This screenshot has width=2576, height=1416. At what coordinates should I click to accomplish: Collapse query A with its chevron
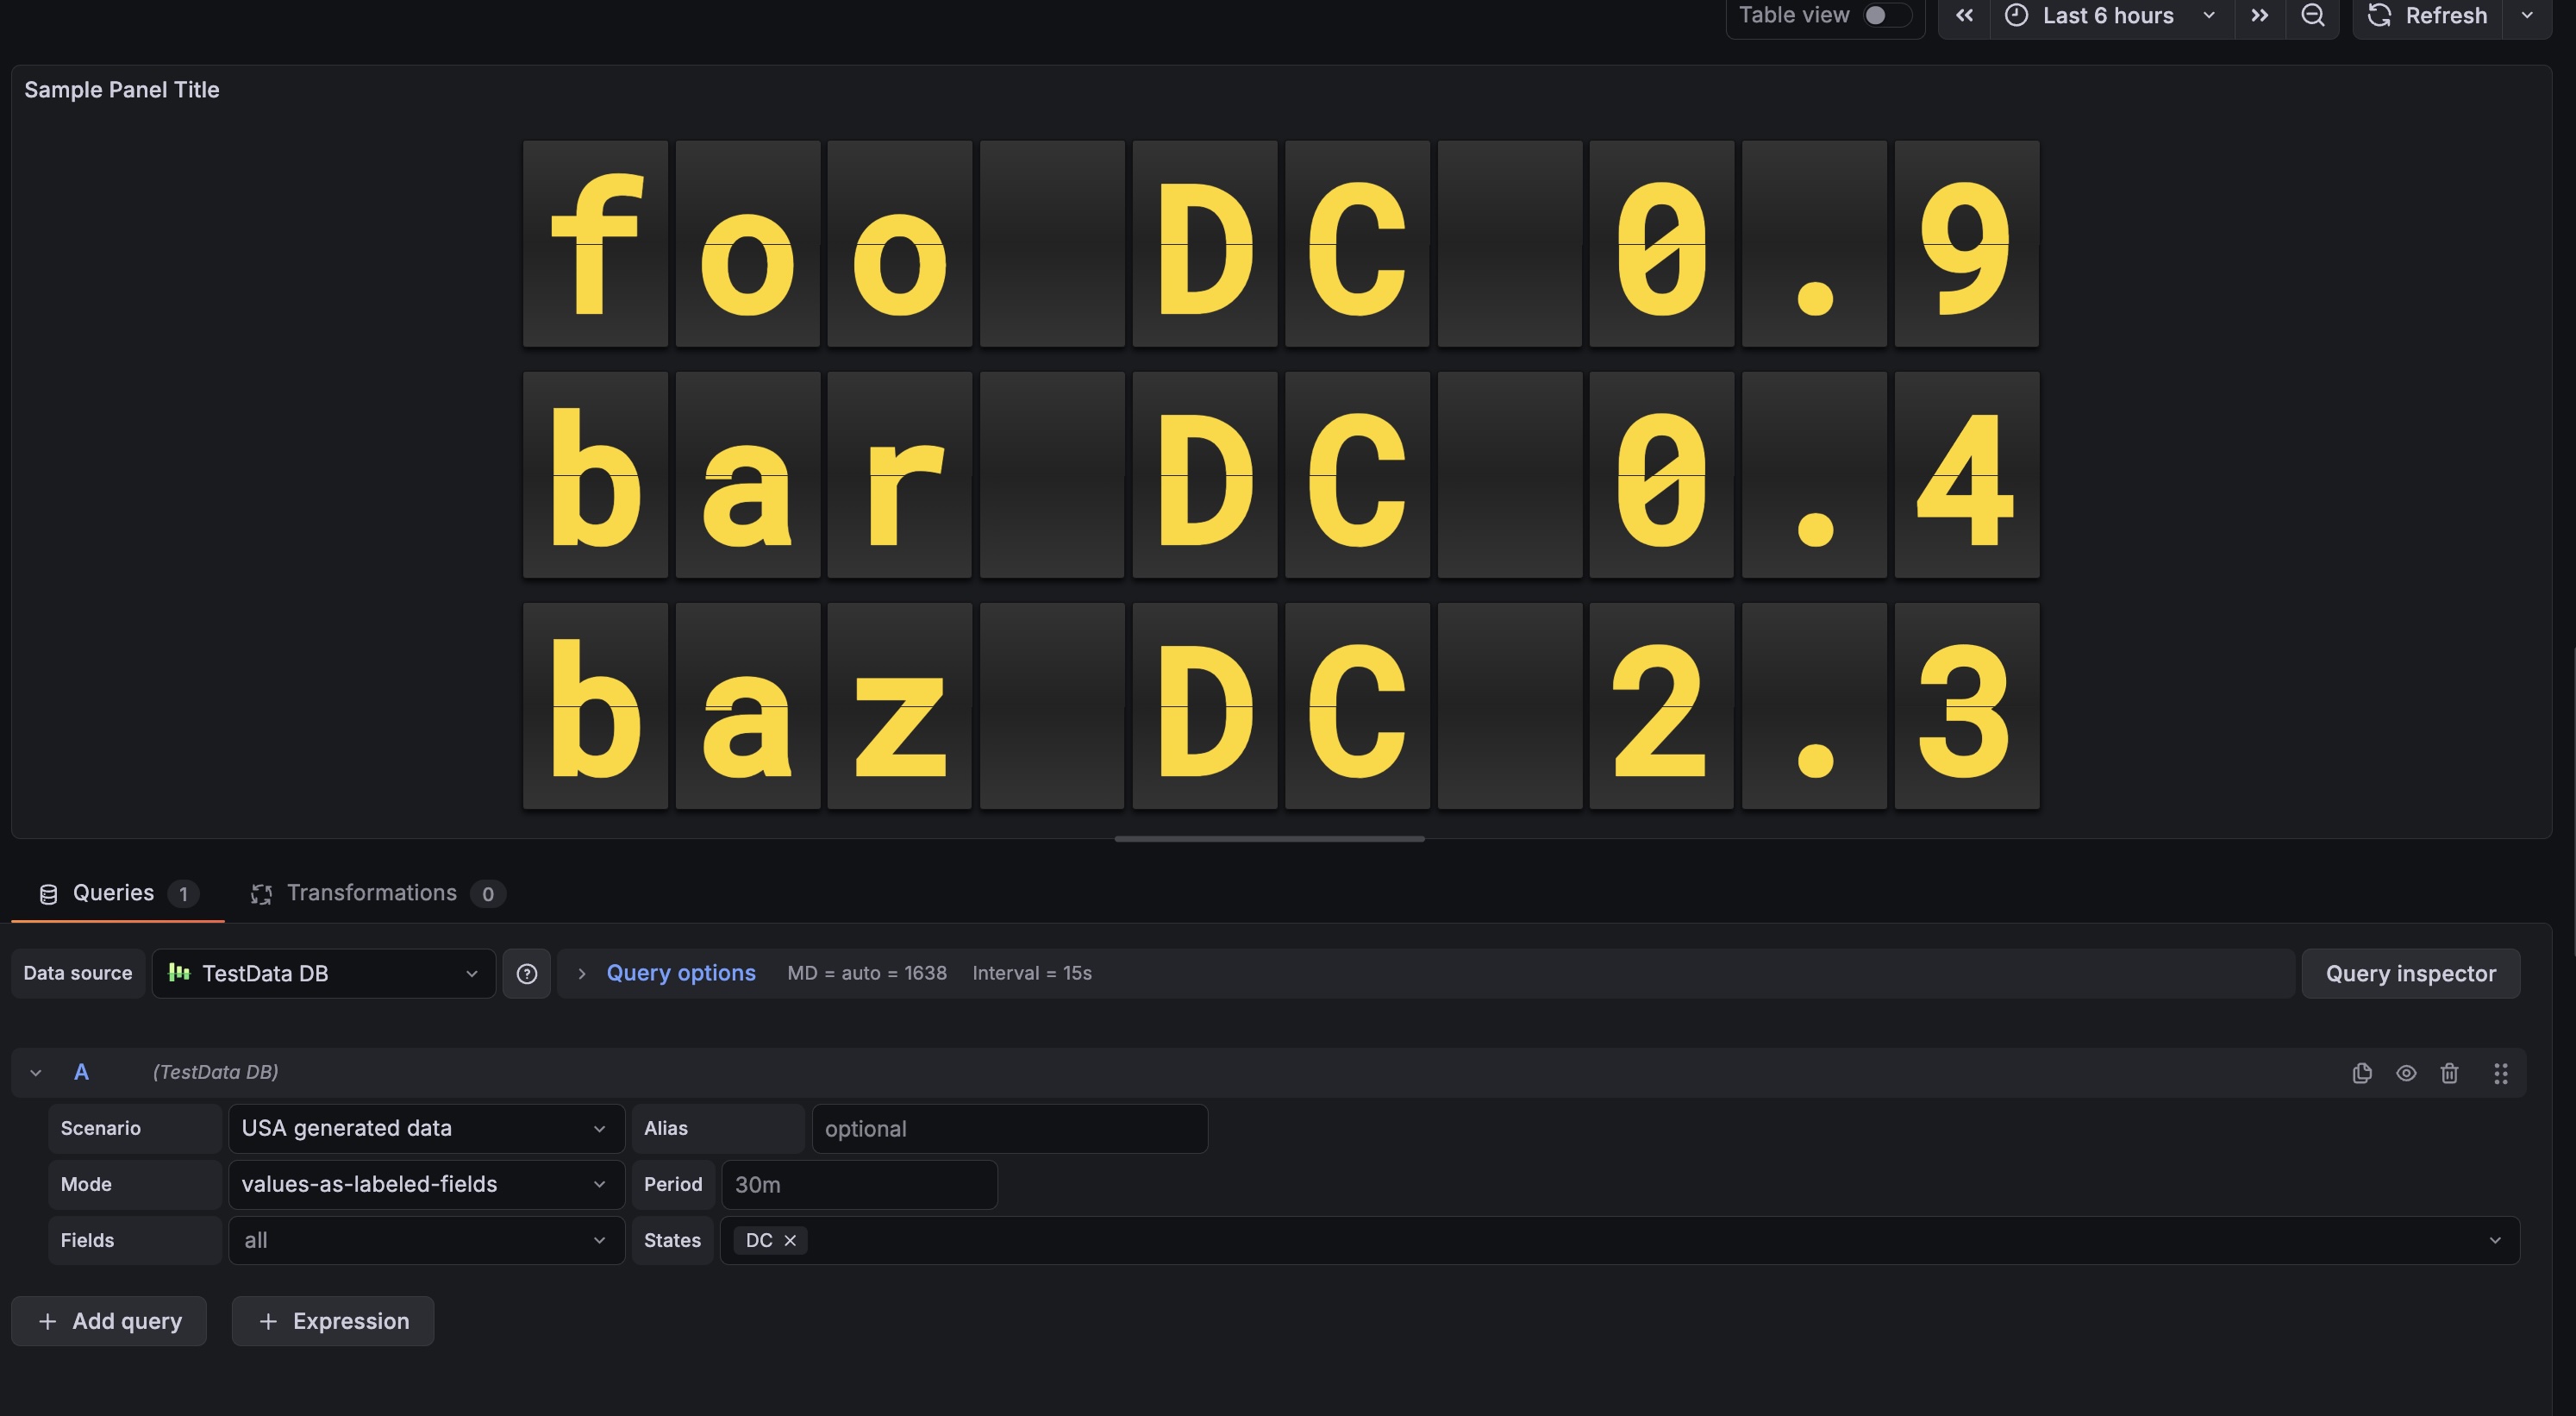(x=35, y=1071)
